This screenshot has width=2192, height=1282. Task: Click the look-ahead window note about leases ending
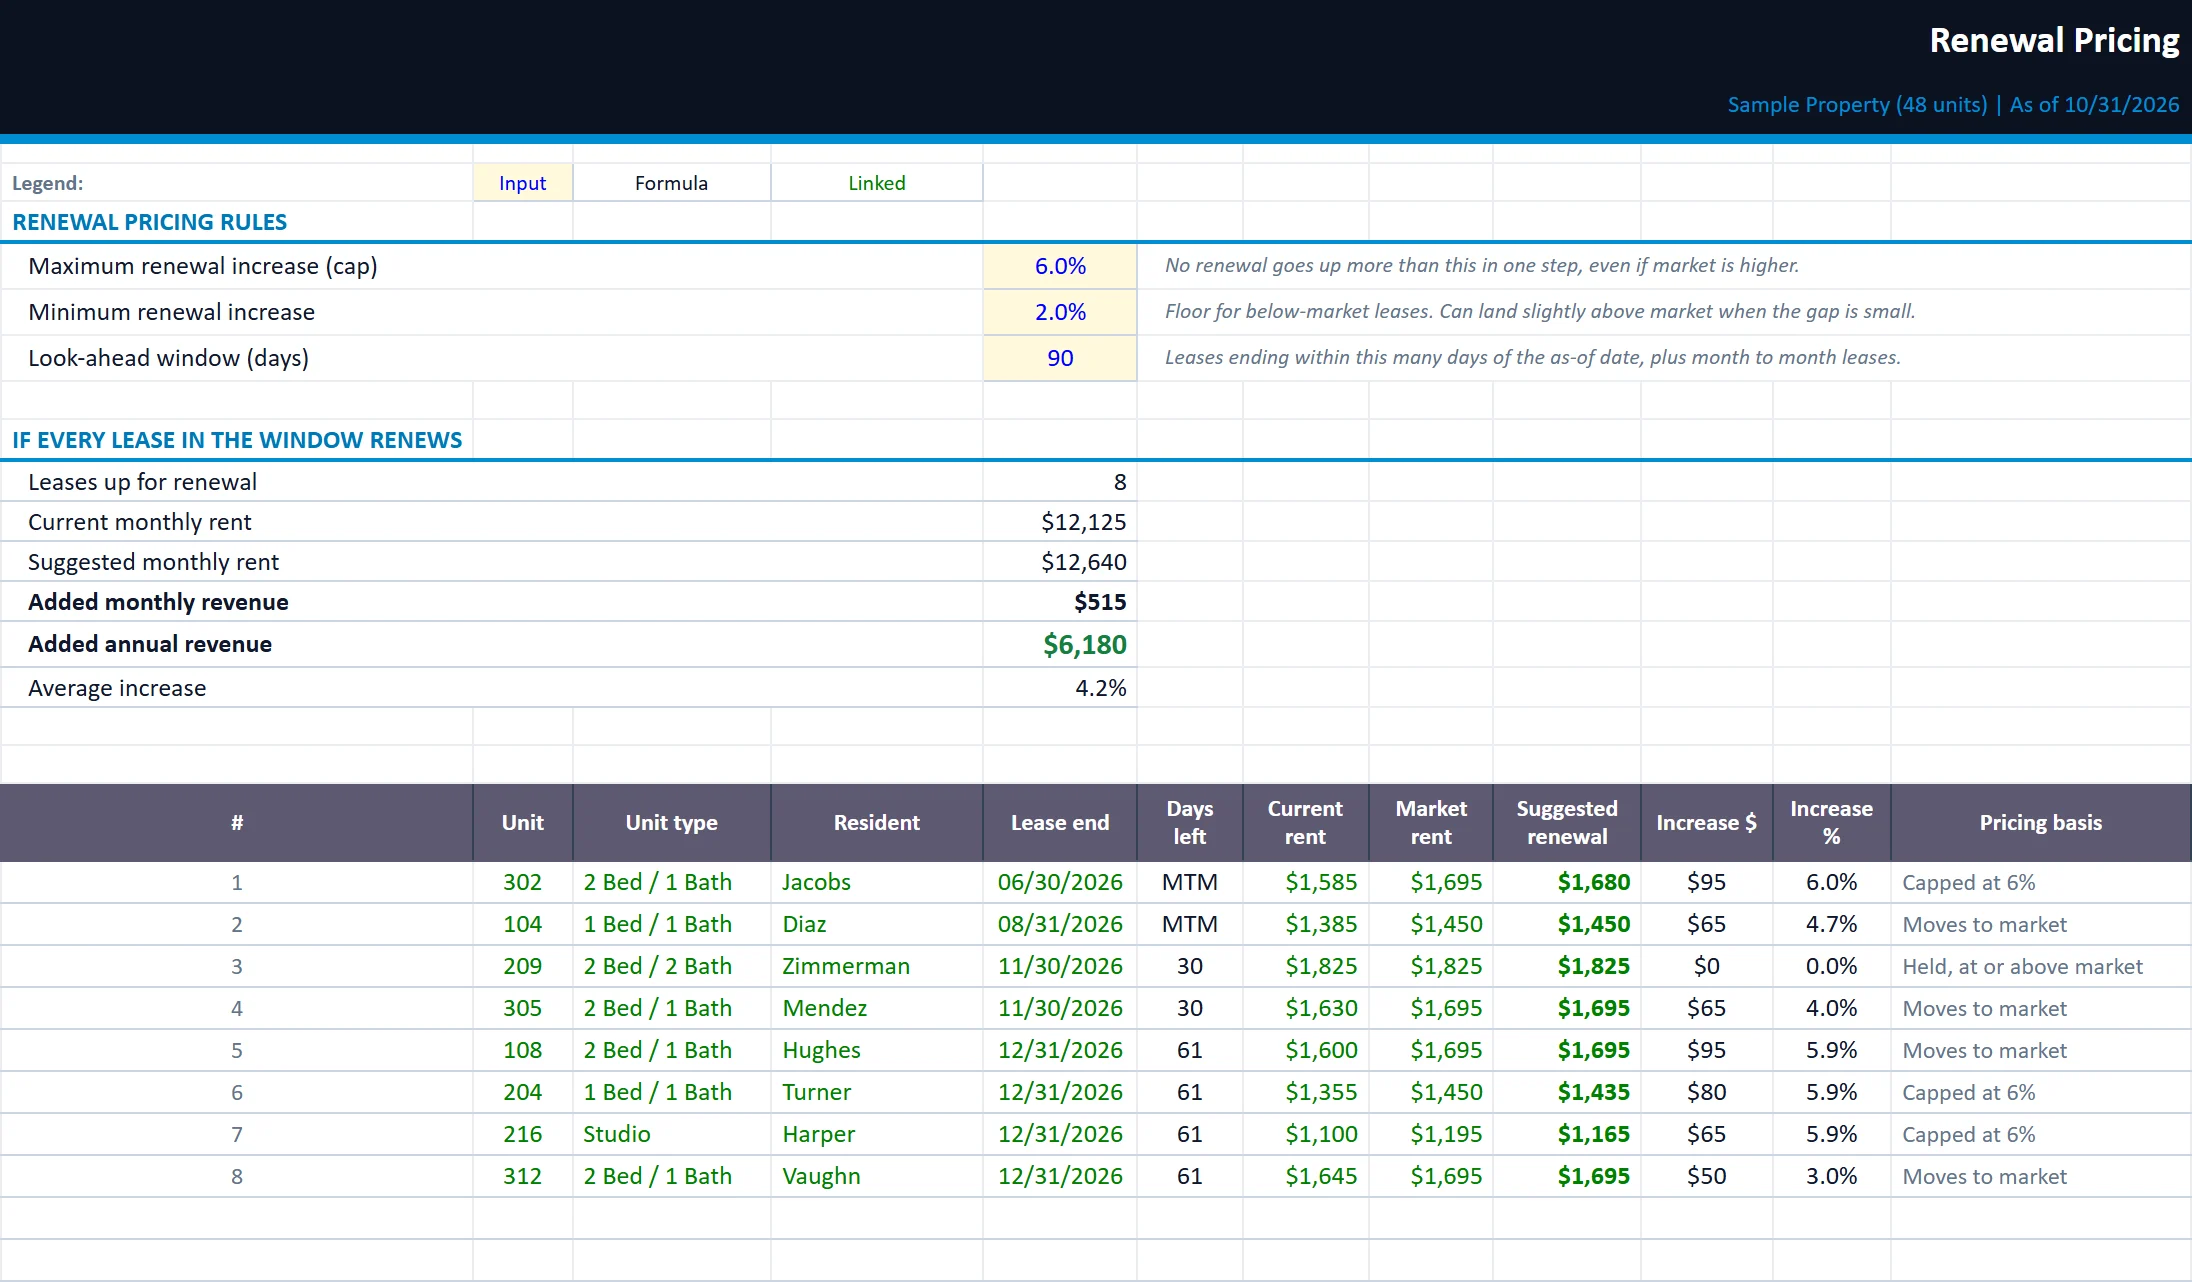(x=1532, y=357)
